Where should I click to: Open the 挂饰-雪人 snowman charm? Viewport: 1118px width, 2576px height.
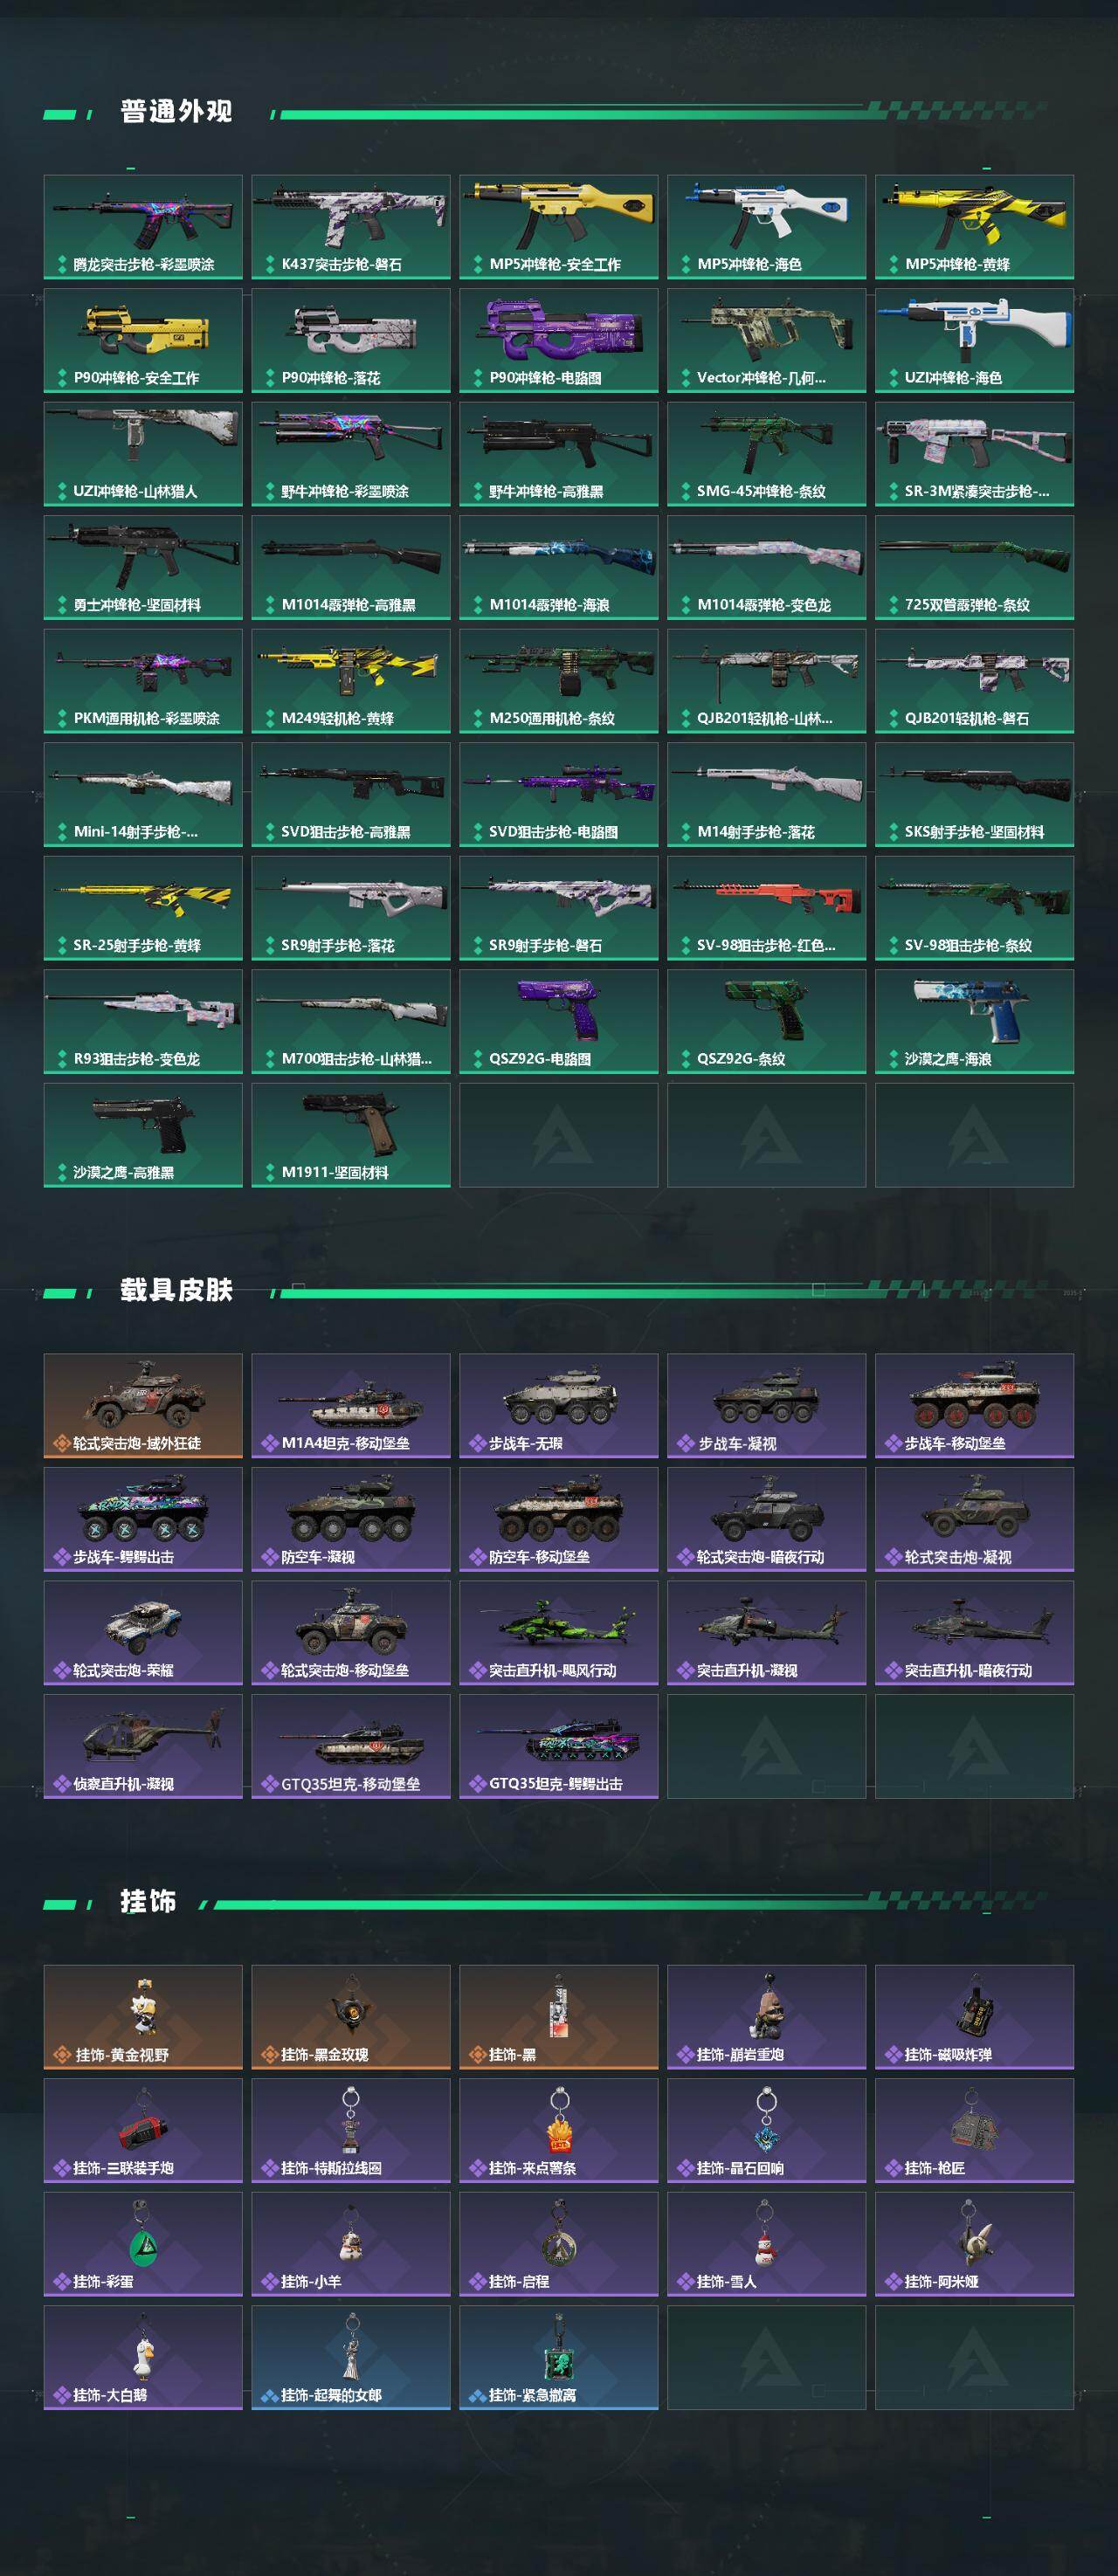766,2244
